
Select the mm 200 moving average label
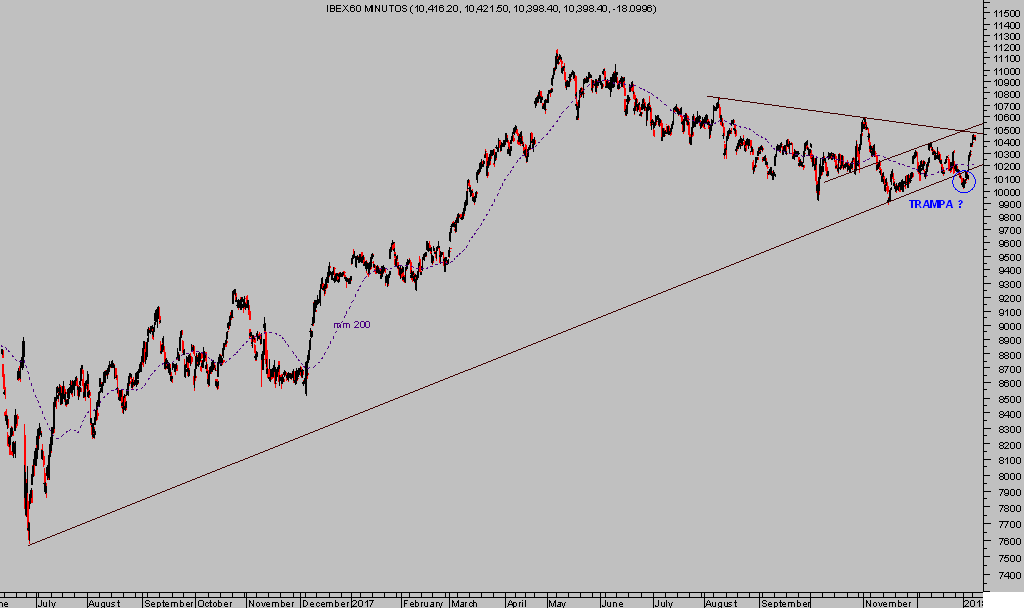tap(350, 325)
